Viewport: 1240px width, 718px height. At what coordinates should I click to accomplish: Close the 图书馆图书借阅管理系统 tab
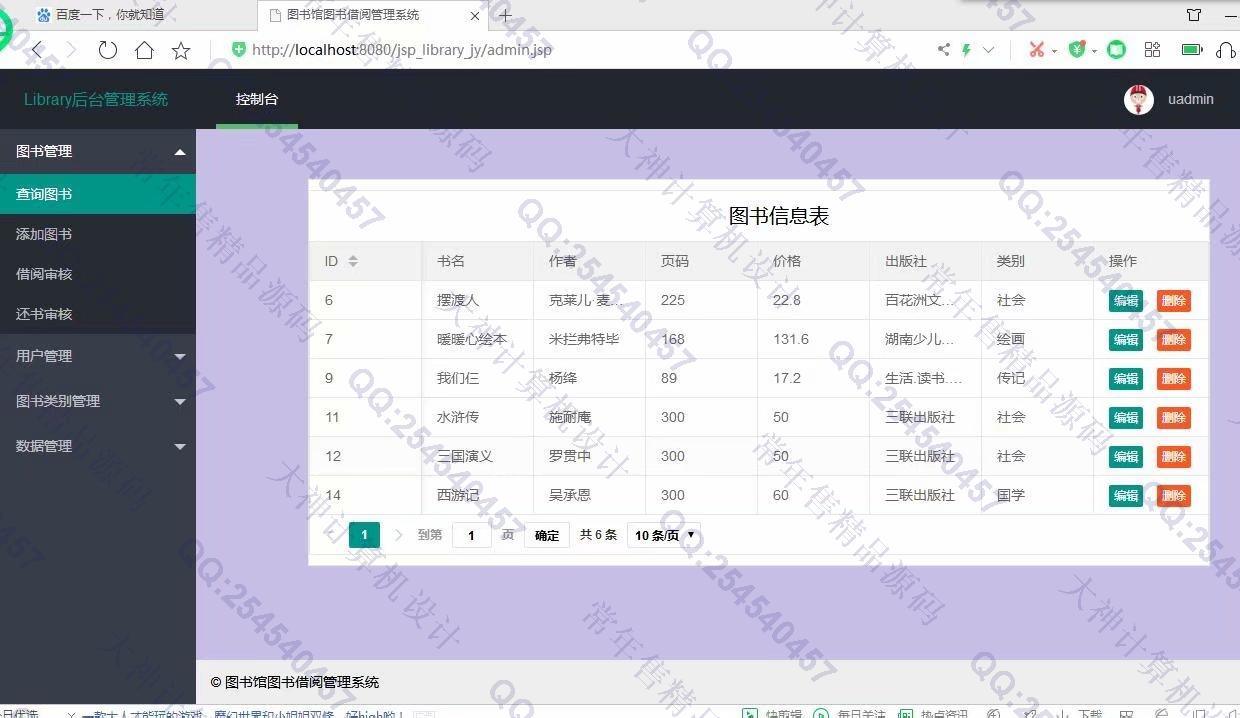[x=475, y=15]
